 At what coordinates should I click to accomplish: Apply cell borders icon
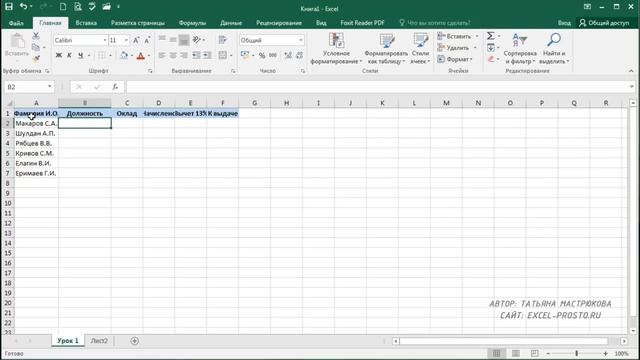point(102,56)
